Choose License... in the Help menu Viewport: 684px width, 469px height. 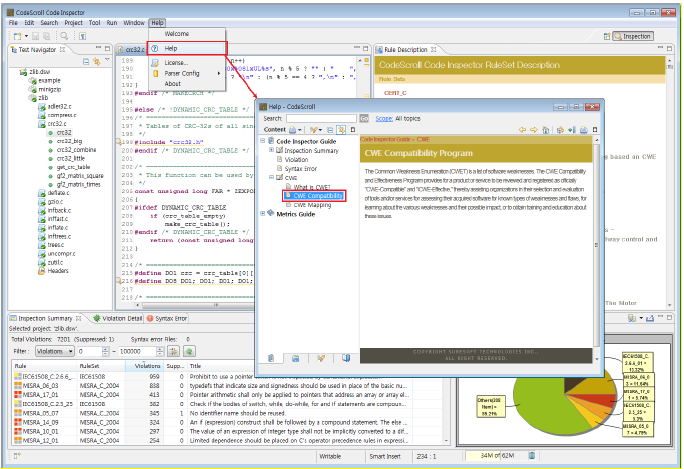[x=176, y=63]
